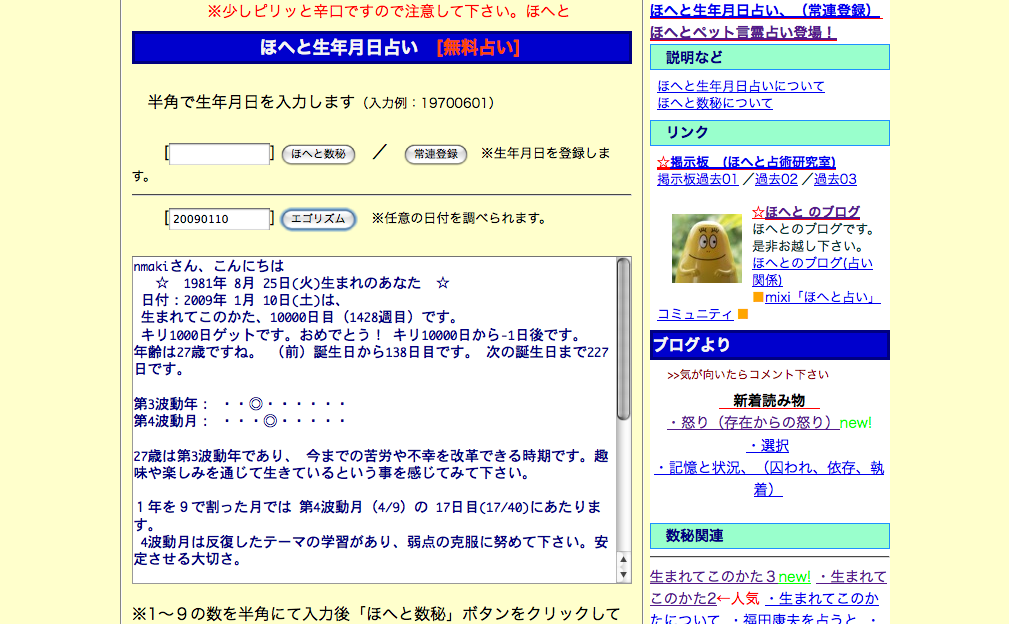Click the yellow character blog thumbnail
The width and height of the screenshot is (1009, 624).
coord(706,248)
